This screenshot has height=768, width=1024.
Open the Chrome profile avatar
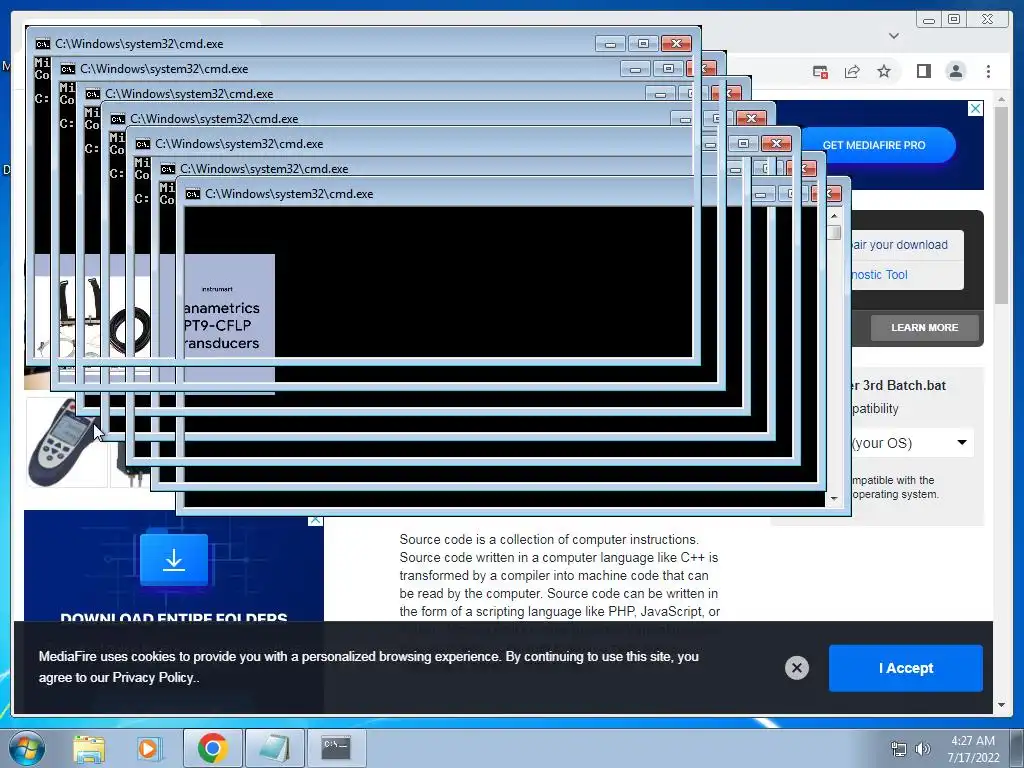(955, 71)
